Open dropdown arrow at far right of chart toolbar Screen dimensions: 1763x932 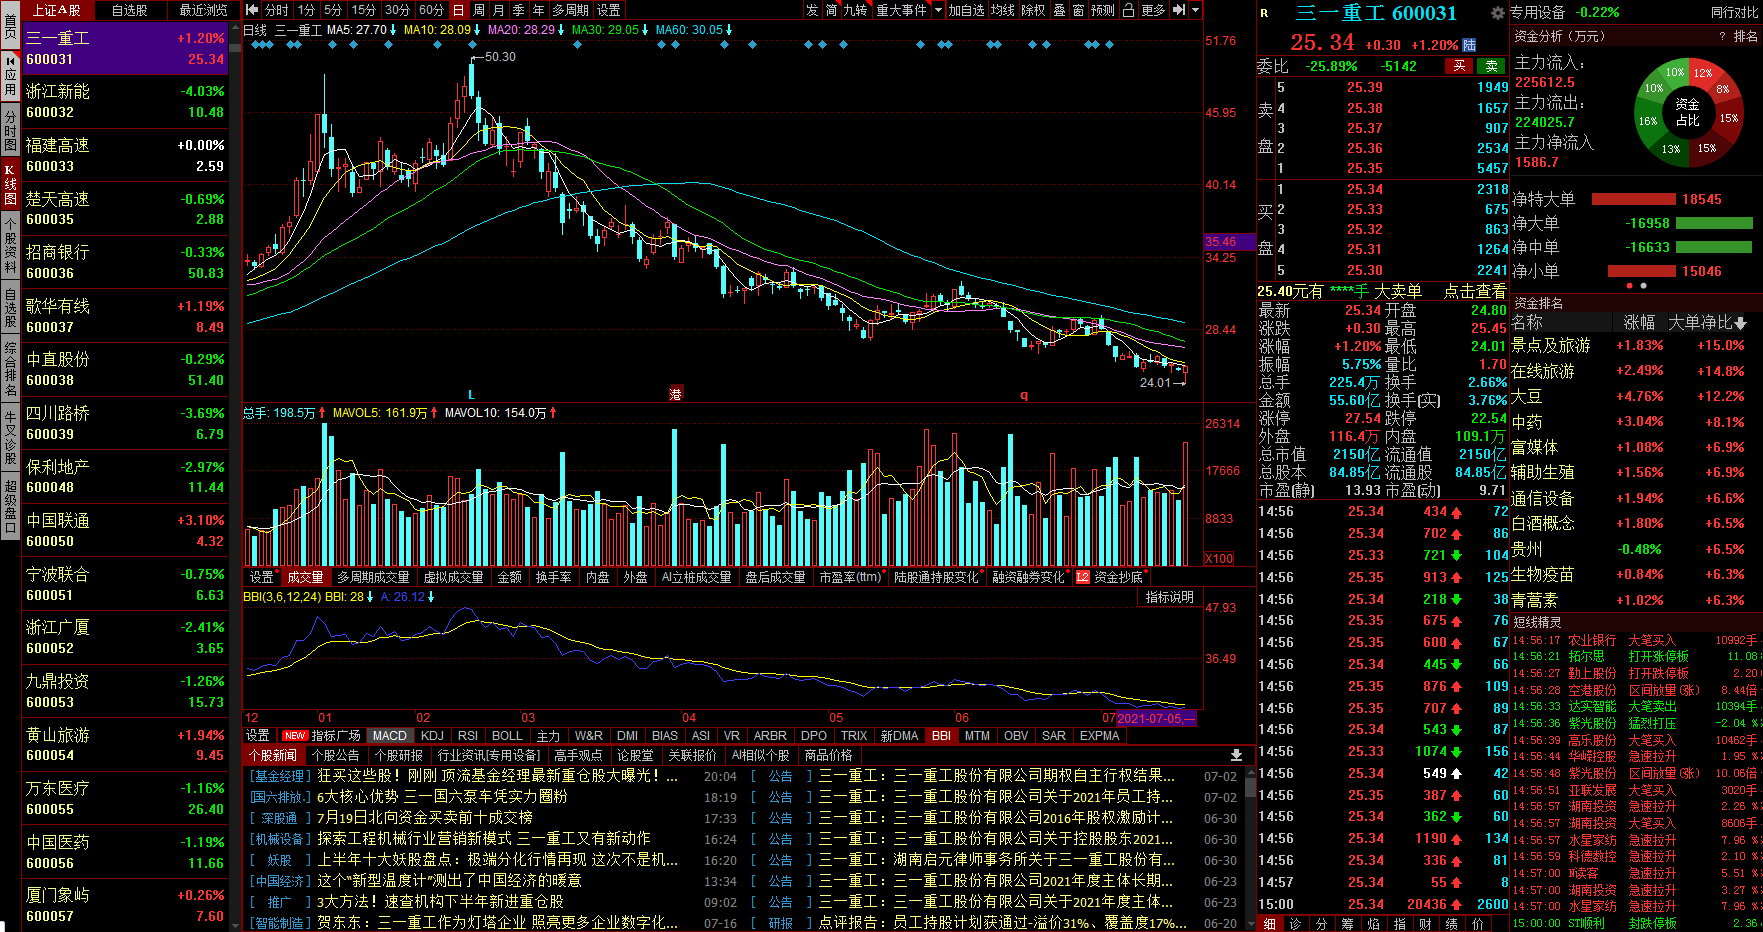tap(1196, 10)
